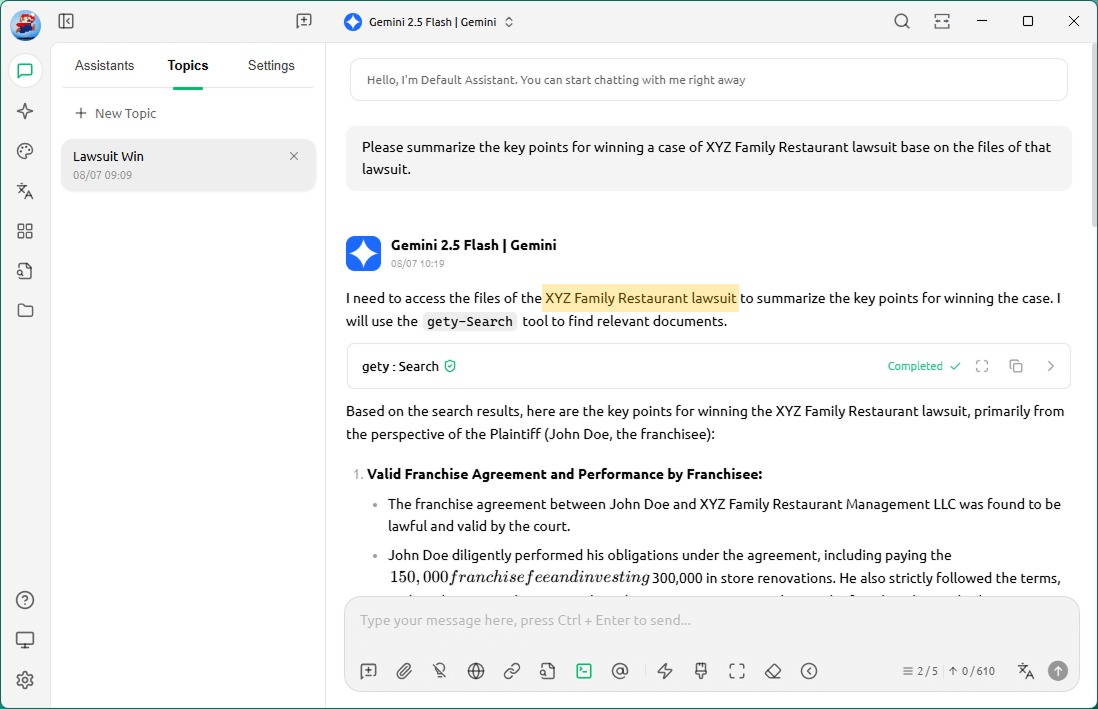The image size is (1098, 709).
Task: Click the Completed status label
Action: [915, 366]
